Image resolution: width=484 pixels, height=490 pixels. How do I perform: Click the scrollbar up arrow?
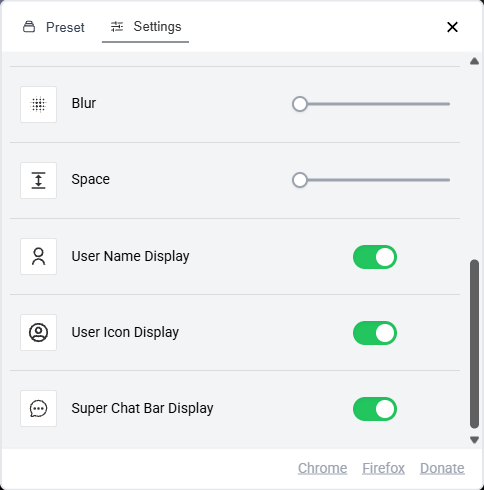(x=474, y=61)
